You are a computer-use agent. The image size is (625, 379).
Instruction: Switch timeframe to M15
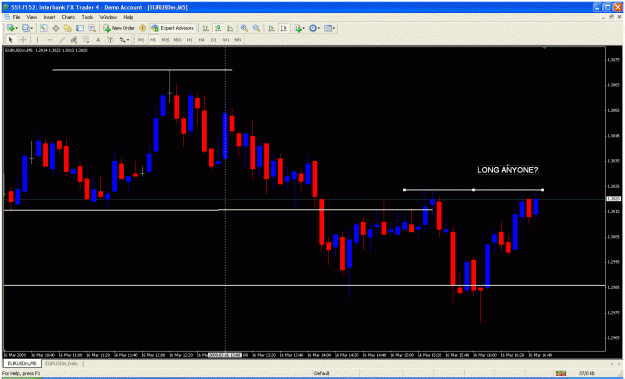(165, 40)
